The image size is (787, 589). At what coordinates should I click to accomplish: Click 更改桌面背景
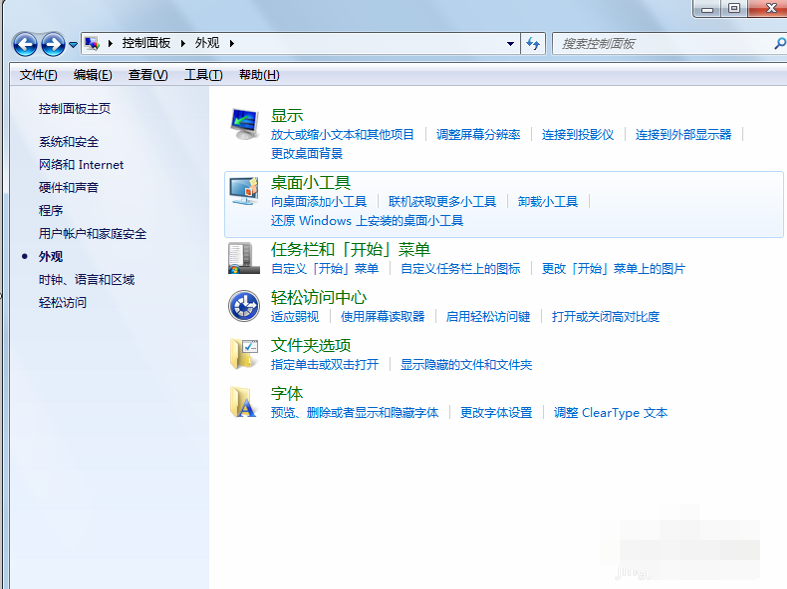307,154
